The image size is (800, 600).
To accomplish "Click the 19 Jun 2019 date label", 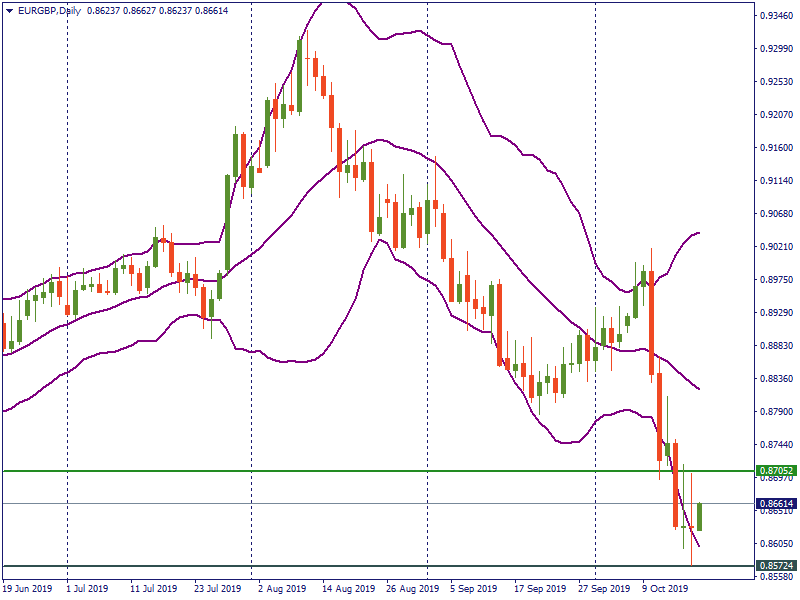I will click(28, 589).
